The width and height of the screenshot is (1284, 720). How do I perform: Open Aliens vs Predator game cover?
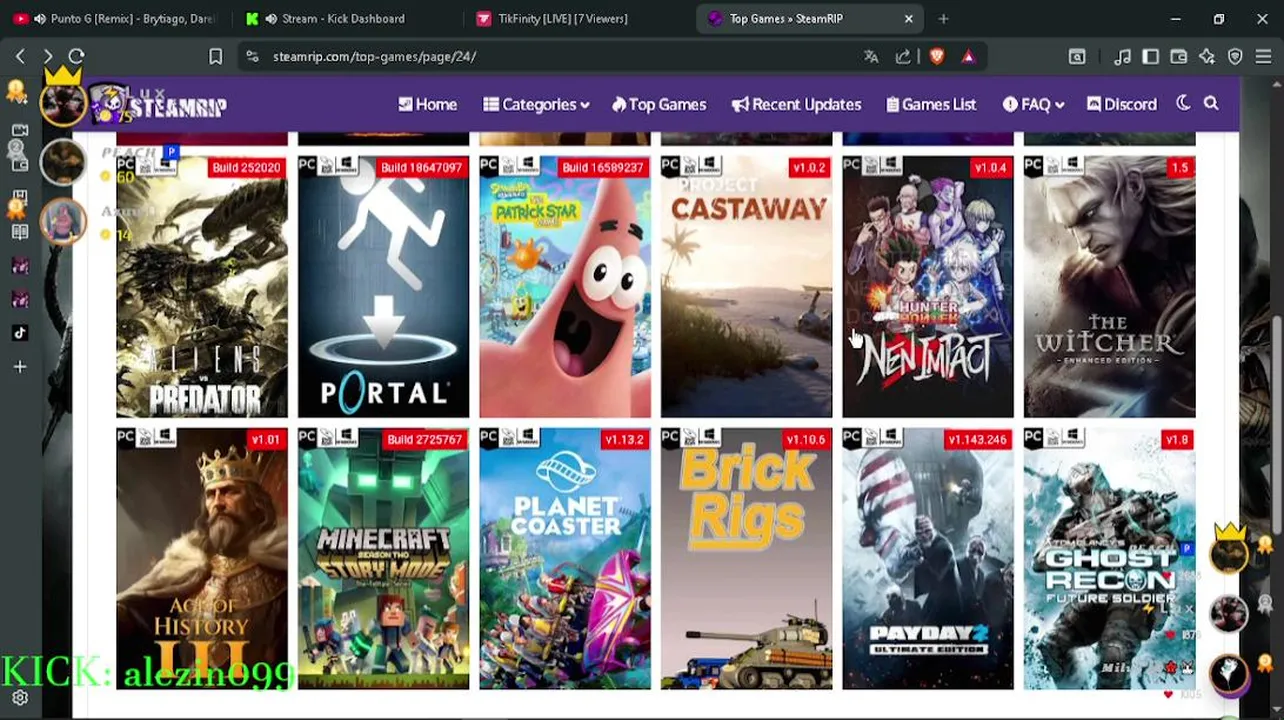pos(202,286)
